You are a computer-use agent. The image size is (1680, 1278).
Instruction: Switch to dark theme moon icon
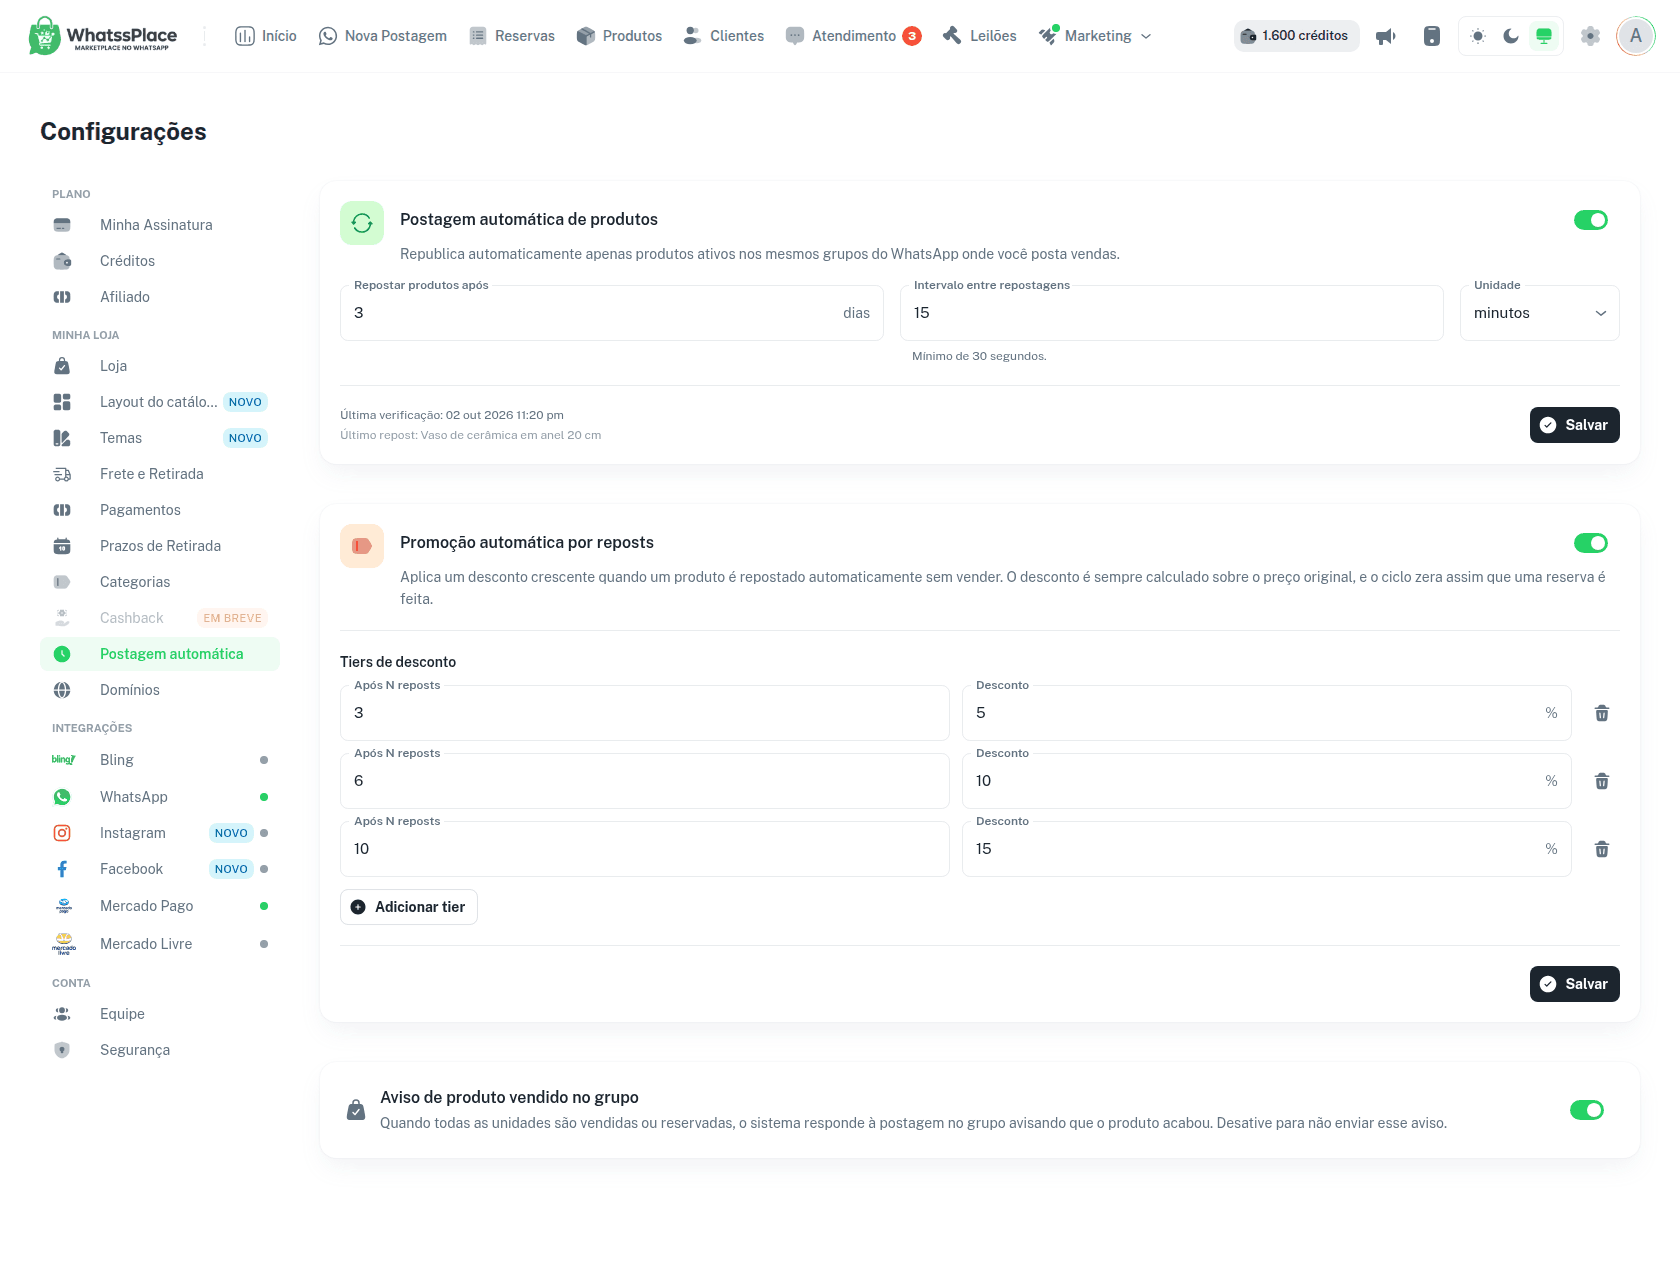click(x=1511, y=36)
